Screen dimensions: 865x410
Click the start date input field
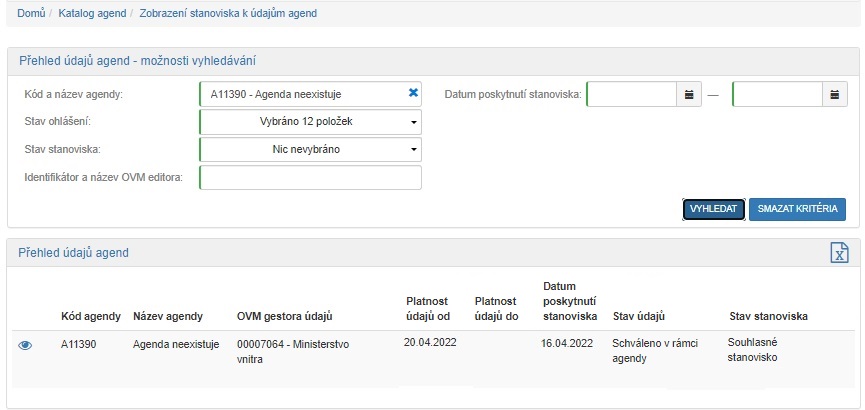point(632,95)
